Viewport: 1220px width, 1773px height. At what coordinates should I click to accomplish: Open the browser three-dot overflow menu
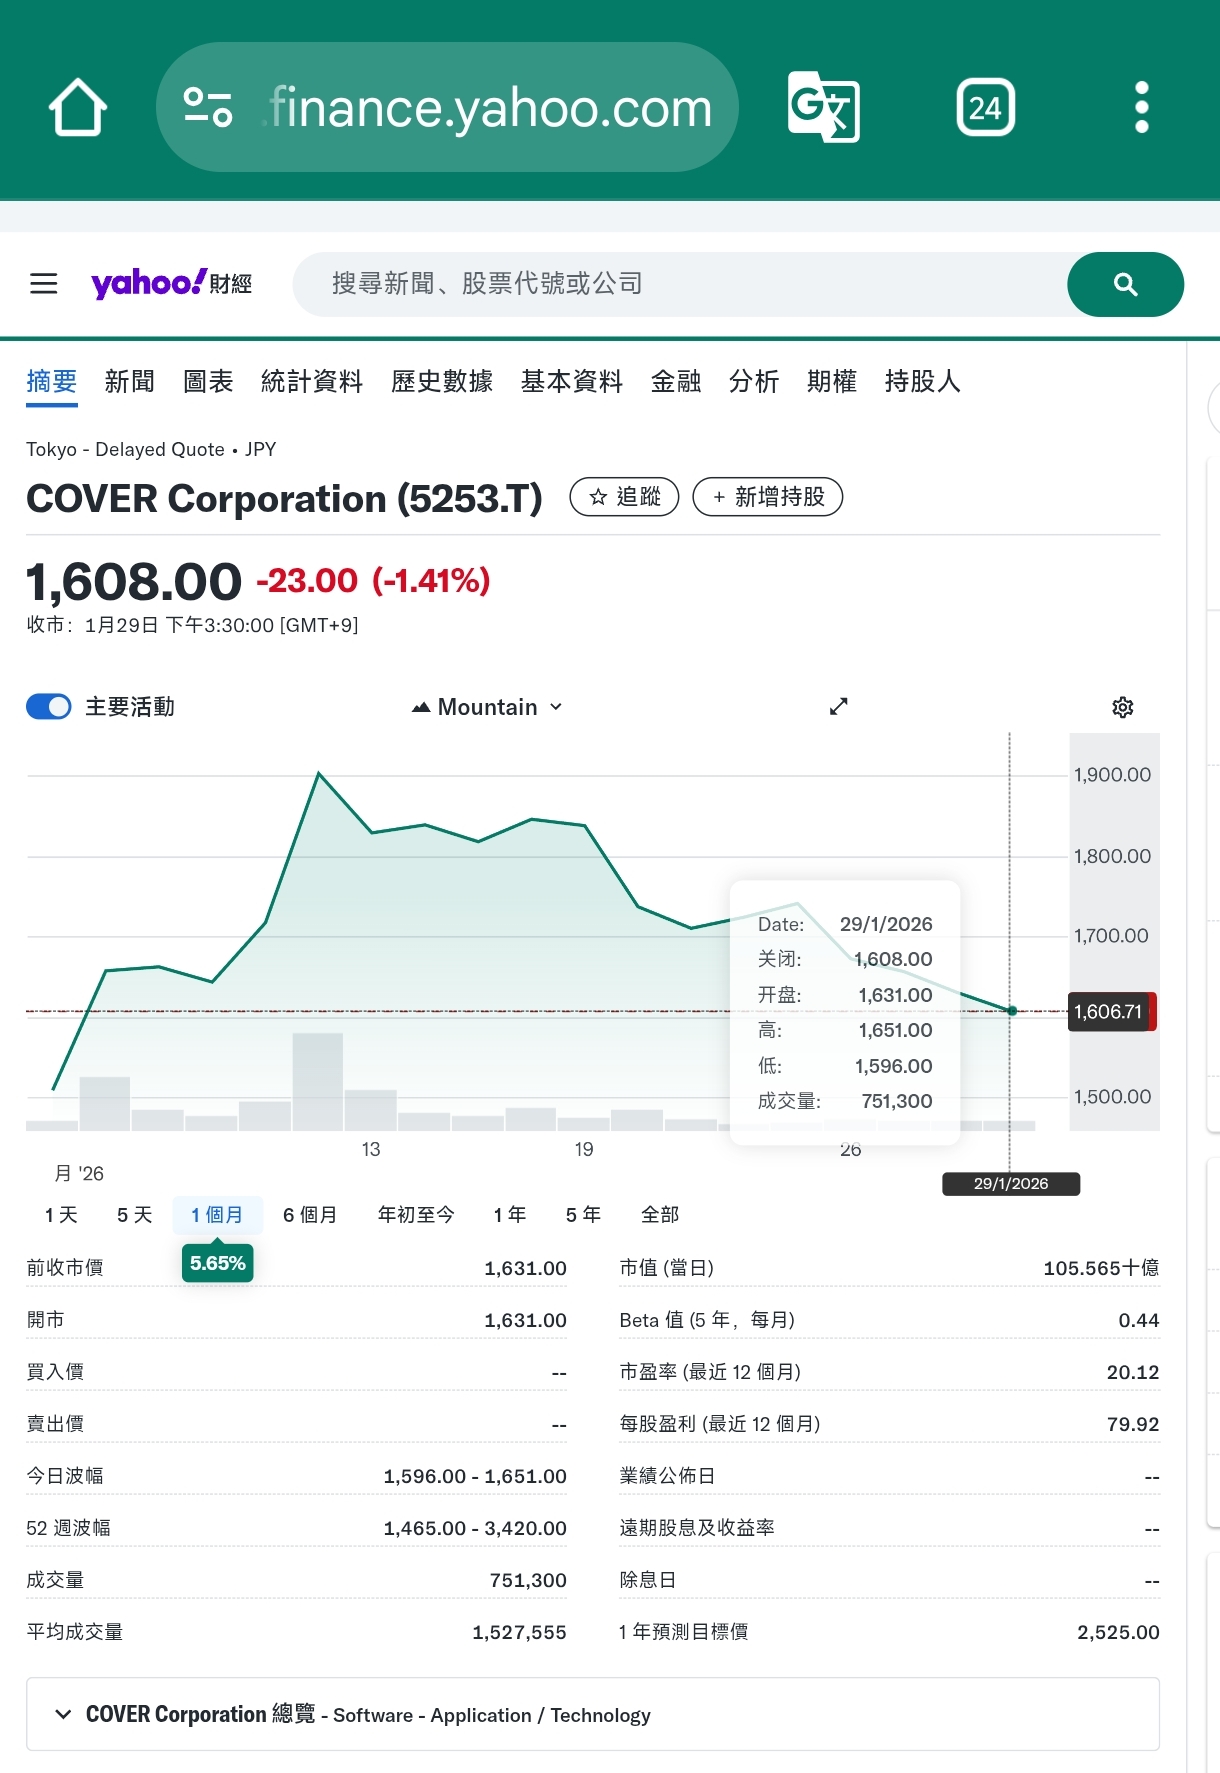[1141, 107]
